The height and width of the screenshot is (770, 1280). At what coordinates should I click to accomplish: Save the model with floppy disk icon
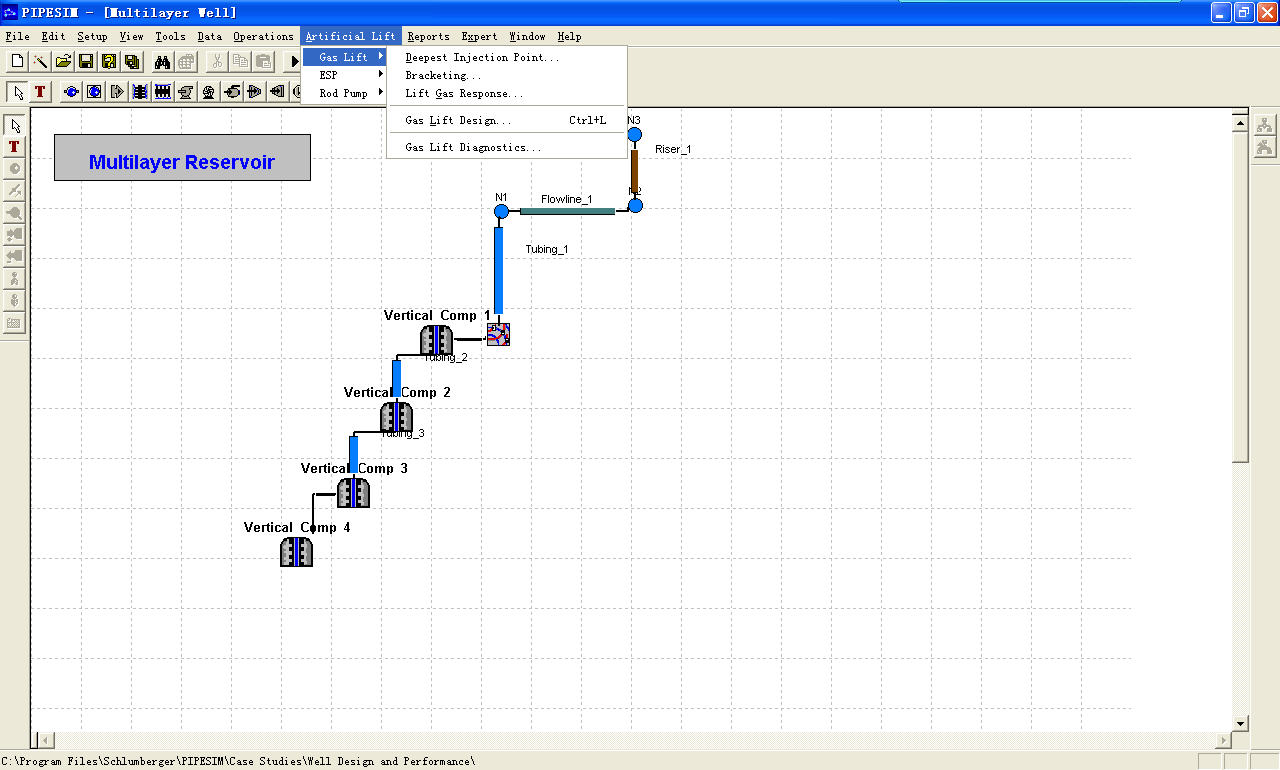point(86,61)
